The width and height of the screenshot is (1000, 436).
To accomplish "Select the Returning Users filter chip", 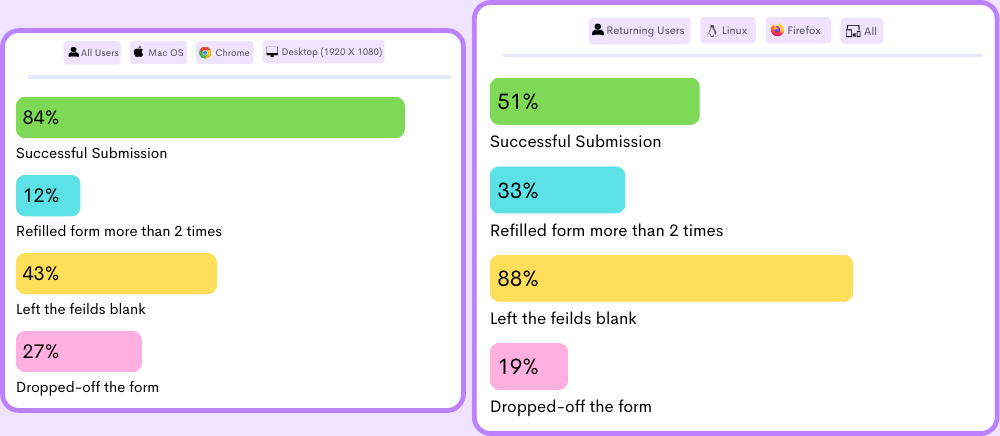I will click(640, 31).
